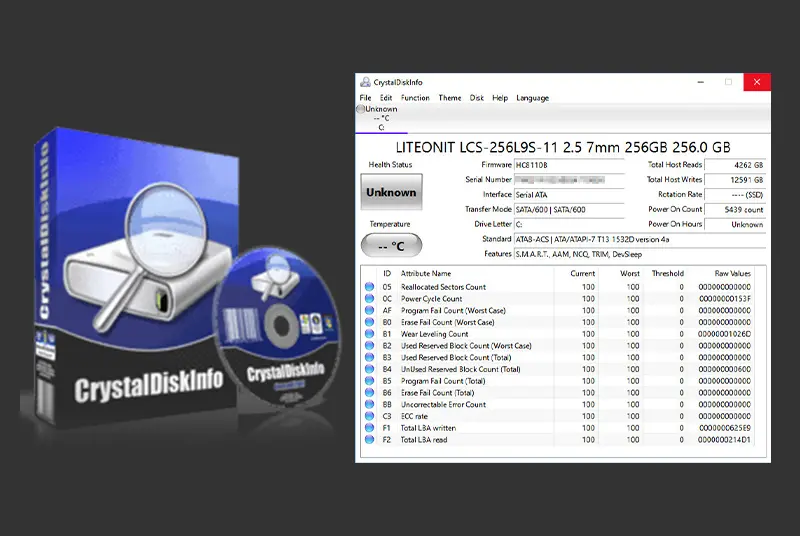Image resolution: width=800 pixels, height=536 pixels.
Task: Click raw value 00000001026D
Action: 724,334
